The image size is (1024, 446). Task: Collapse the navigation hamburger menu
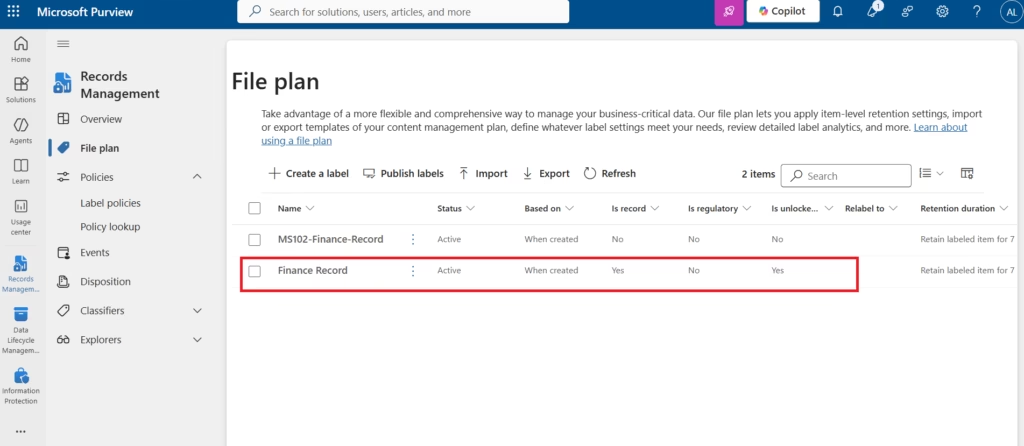click(63, 44)
